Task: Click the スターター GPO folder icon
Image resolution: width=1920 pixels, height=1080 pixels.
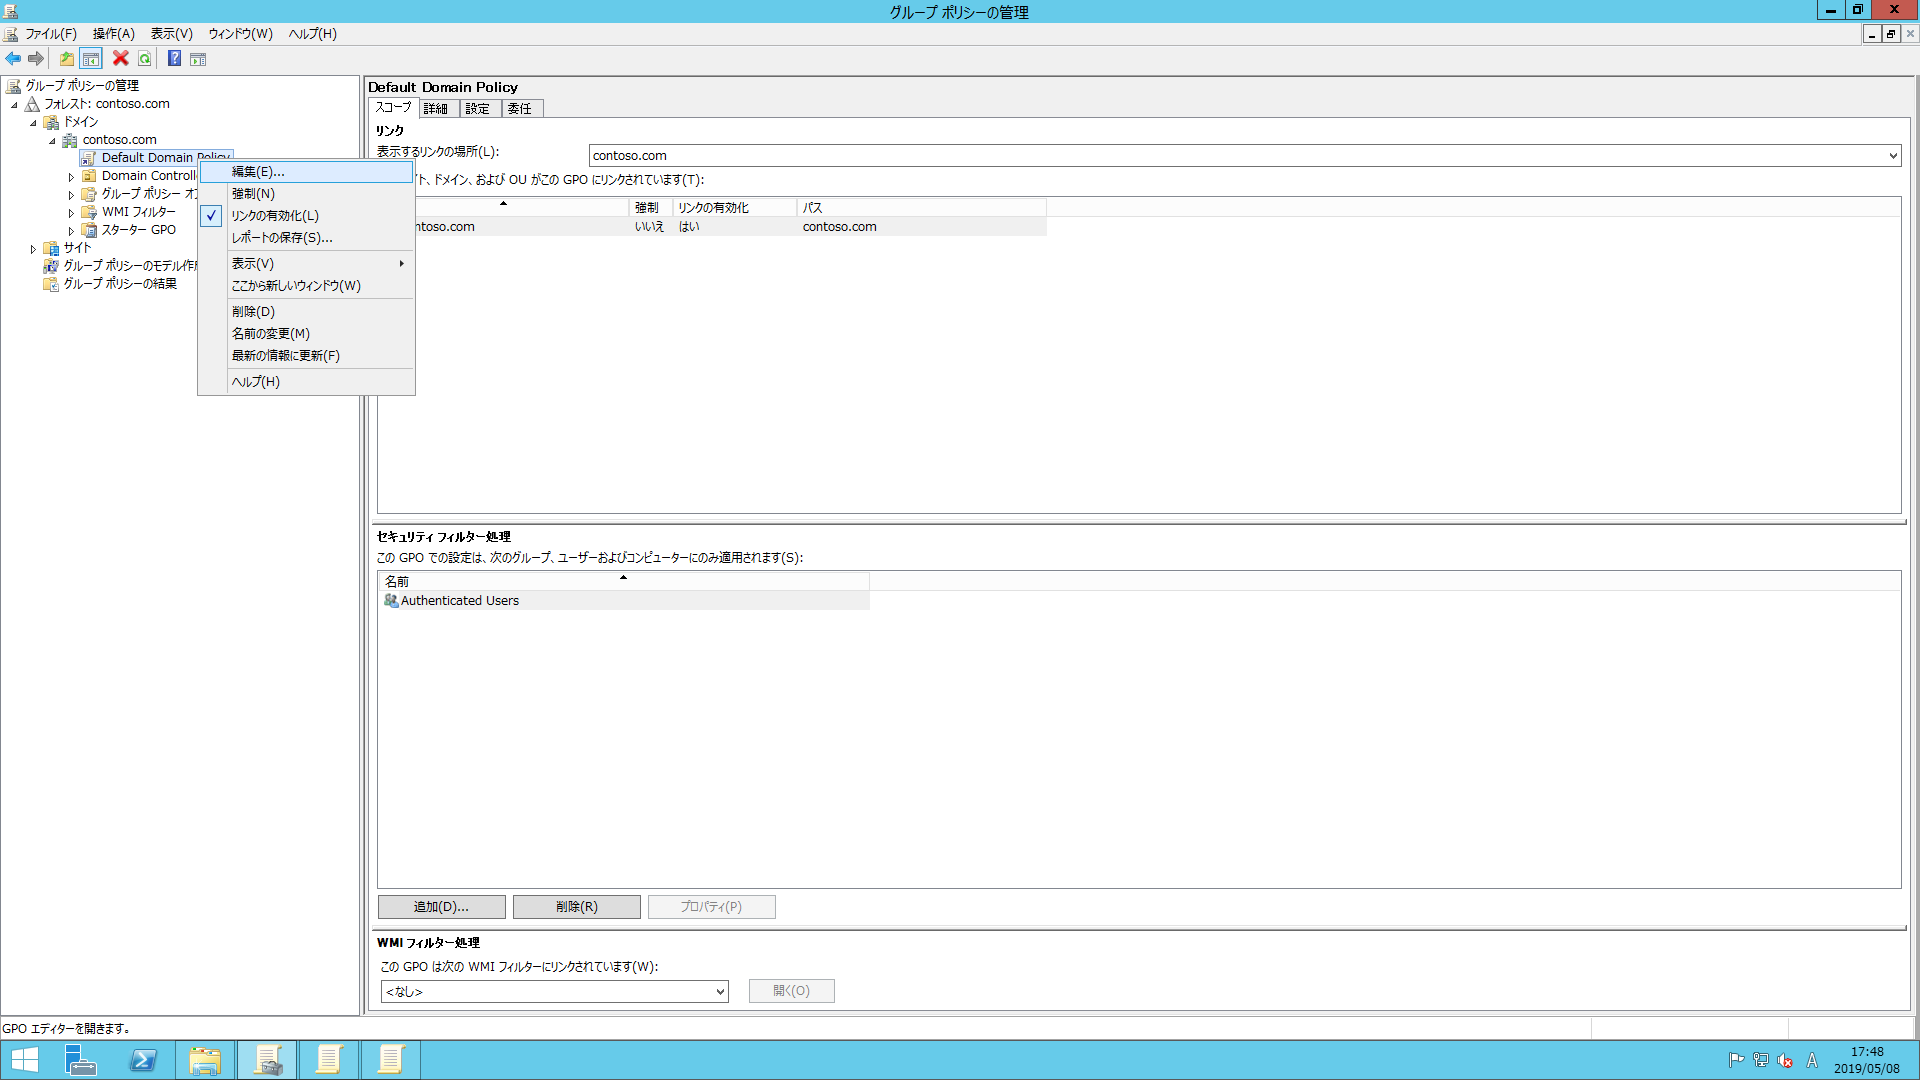Action: (x=89, y=230)
